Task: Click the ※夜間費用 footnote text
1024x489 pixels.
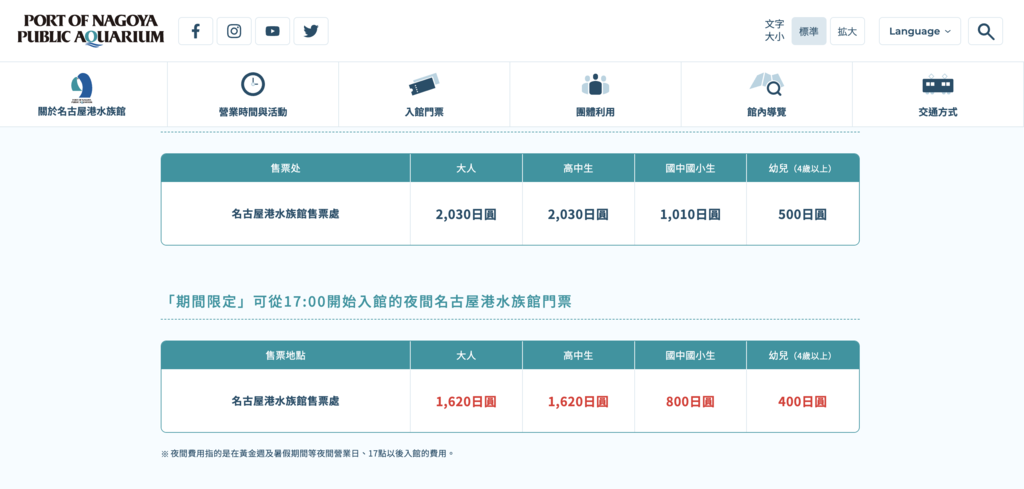Action: (x=307, y=453)
